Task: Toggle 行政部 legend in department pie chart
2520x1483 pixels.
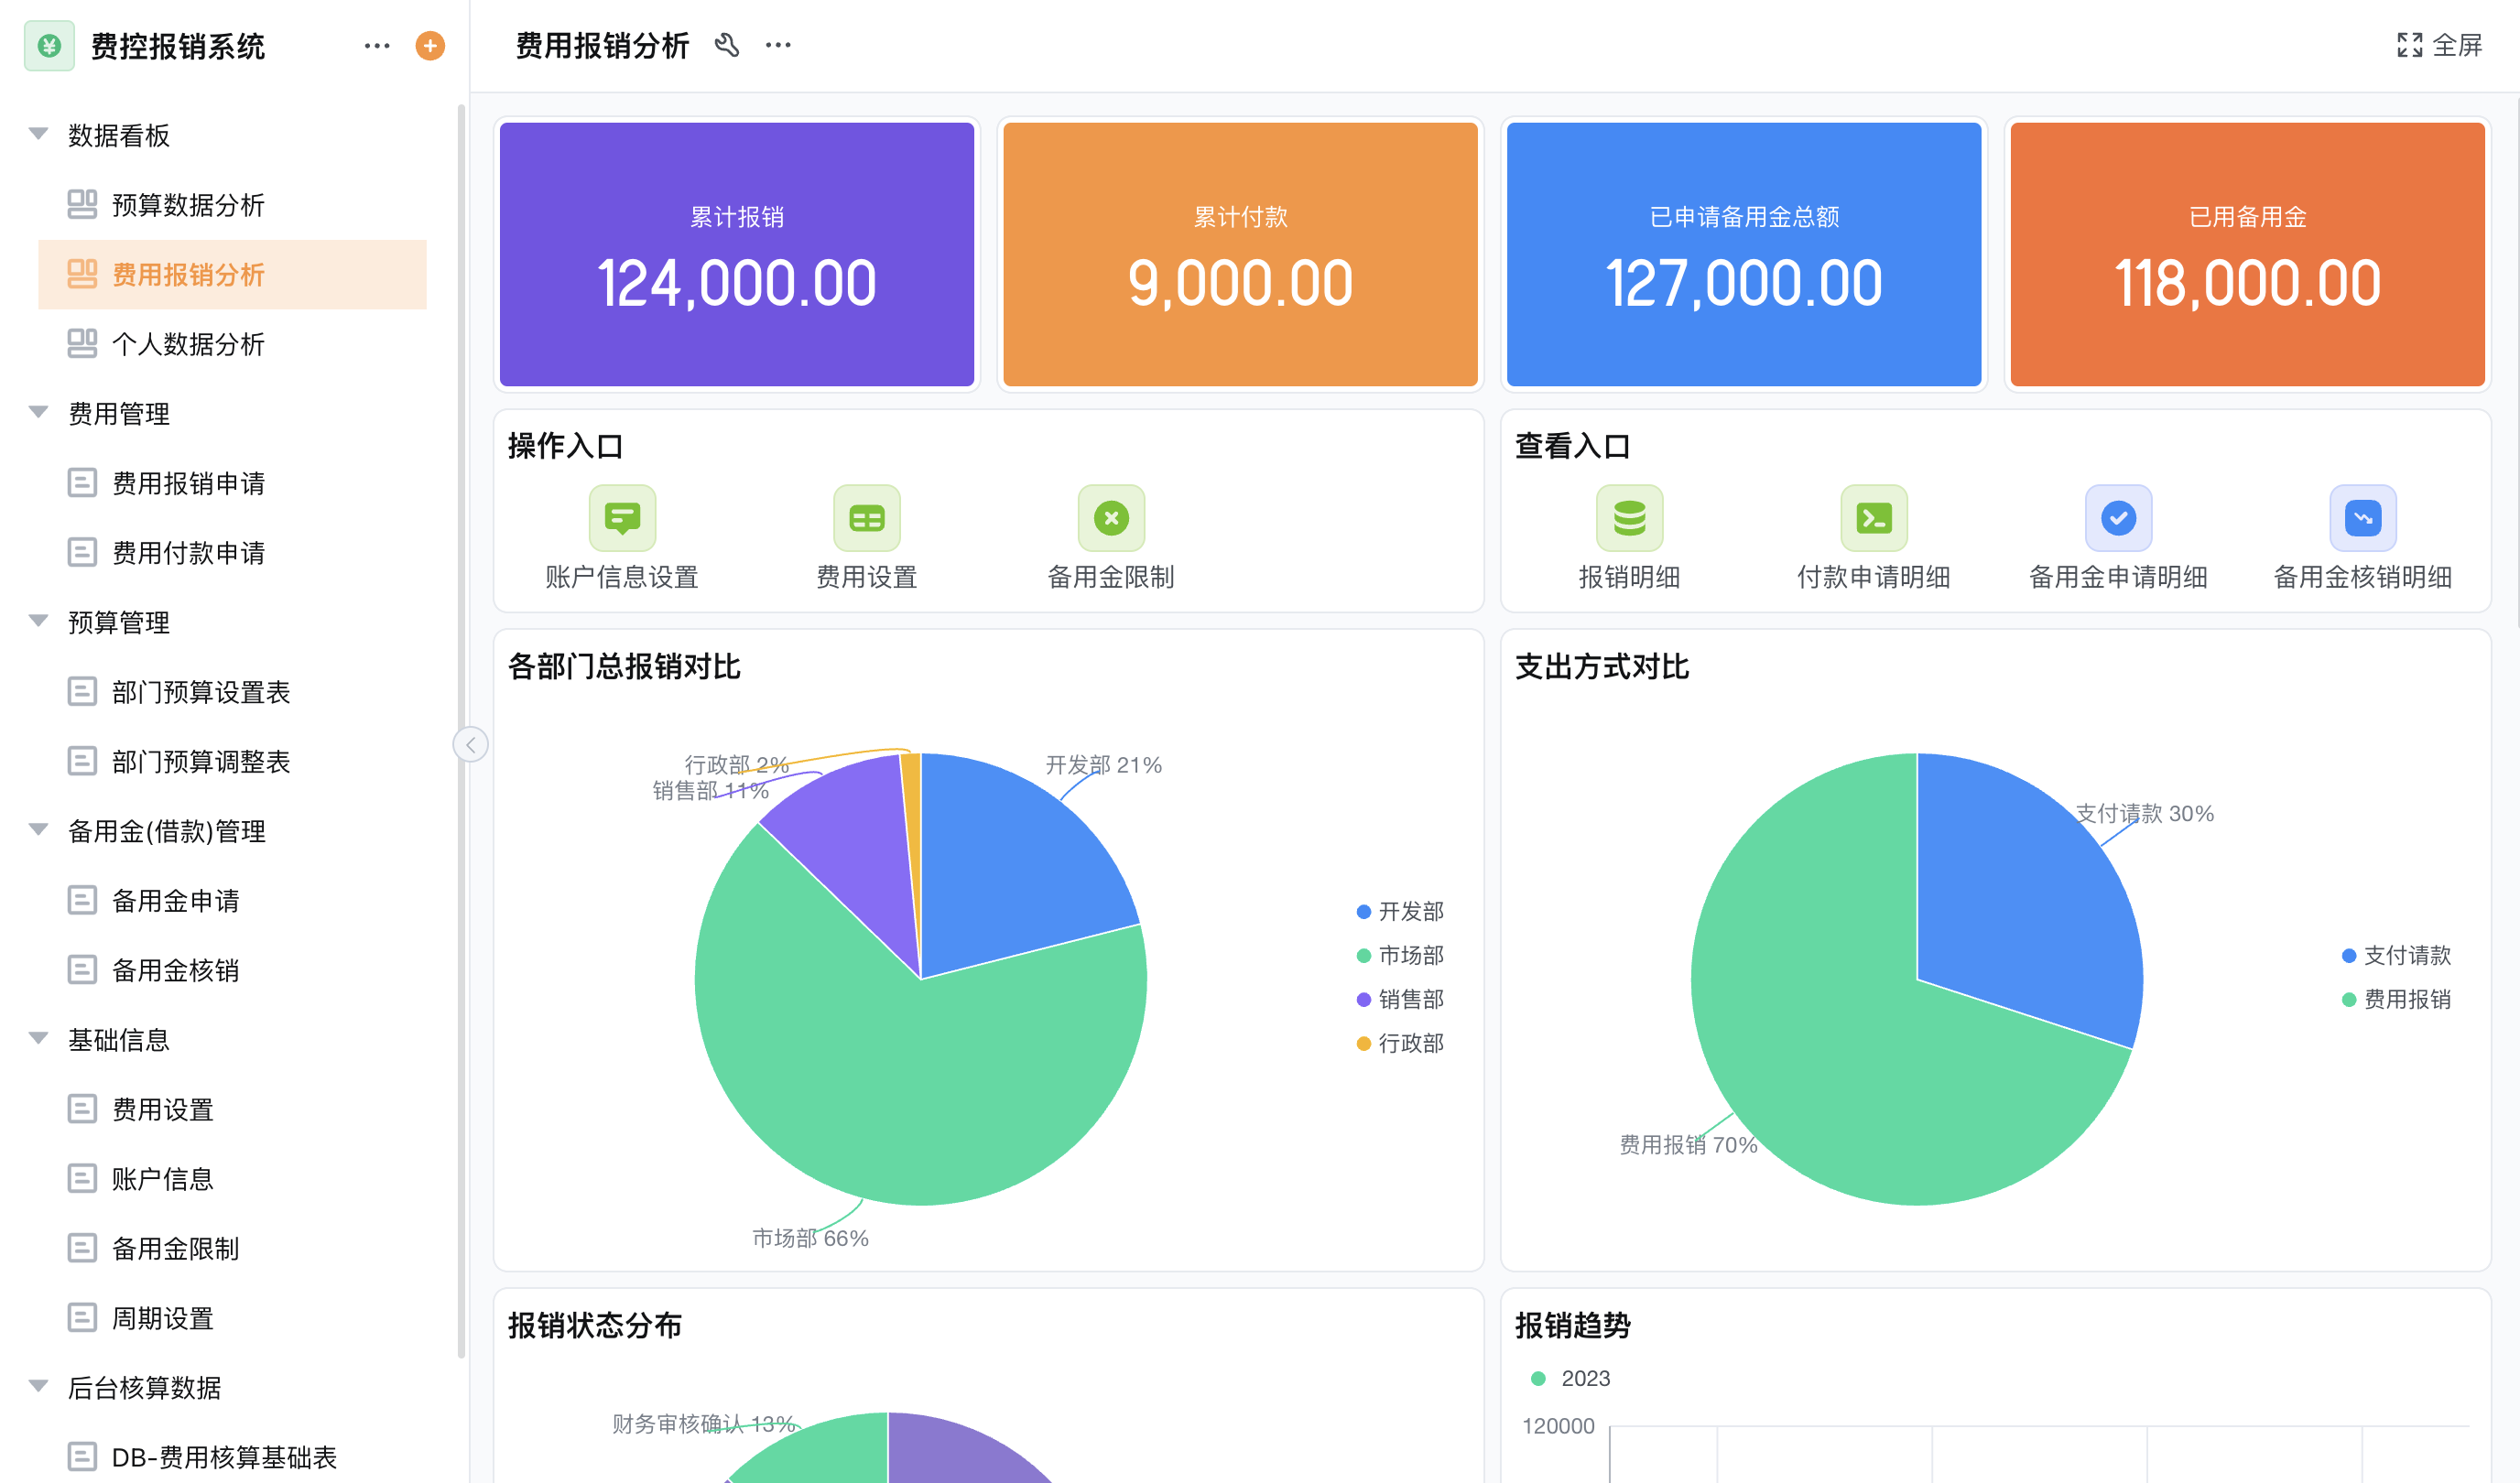Action: point(1400,1043)
